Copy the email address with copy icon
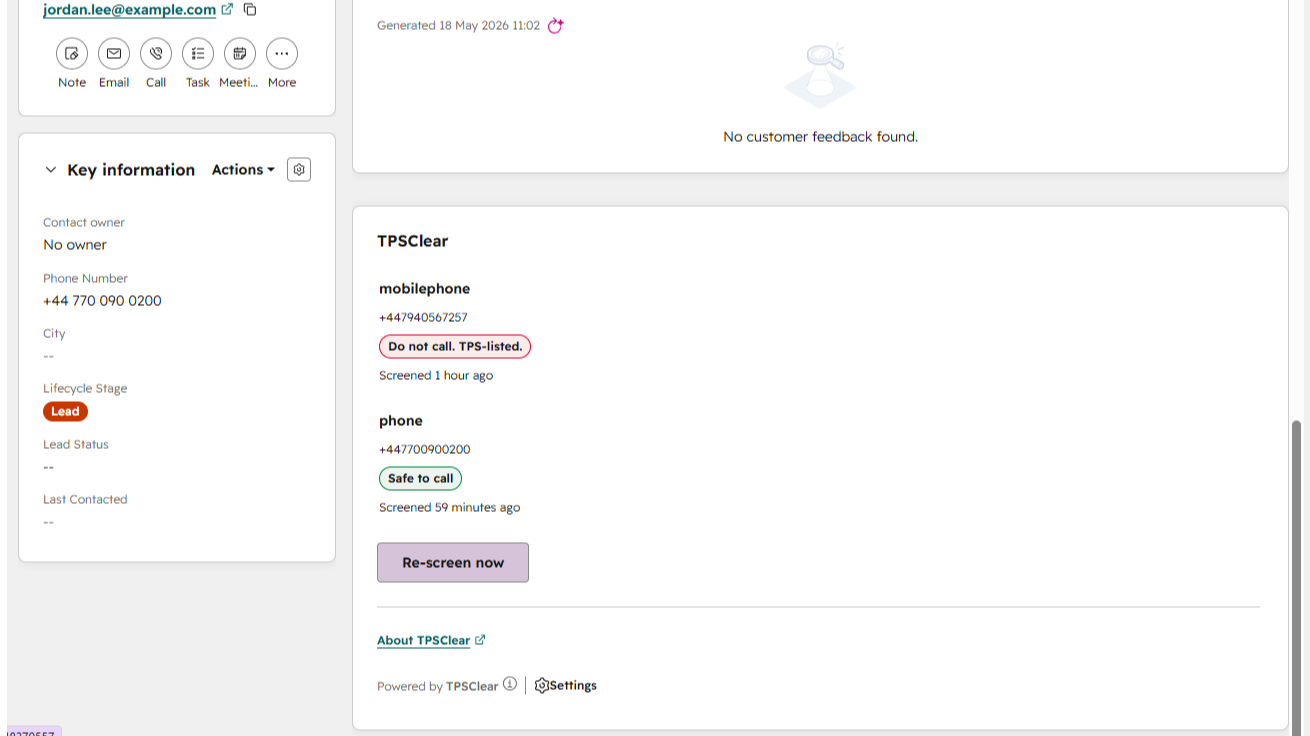Image resolution: width=1310 pixels, height=736 pixels. click(250, 10)
